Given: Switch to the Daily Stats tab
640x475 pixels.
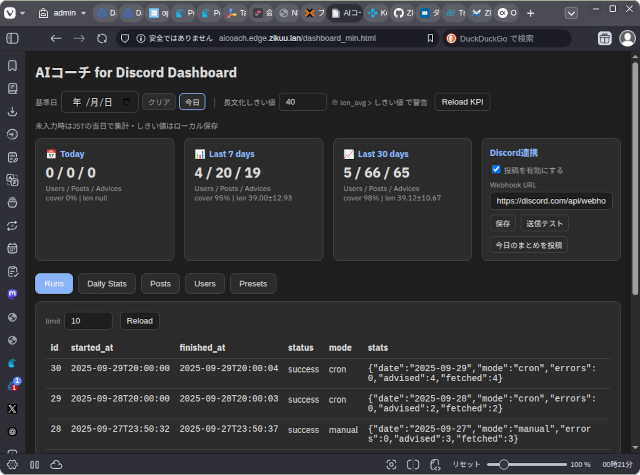Looking at the screenshot, I should pos(107,284).
